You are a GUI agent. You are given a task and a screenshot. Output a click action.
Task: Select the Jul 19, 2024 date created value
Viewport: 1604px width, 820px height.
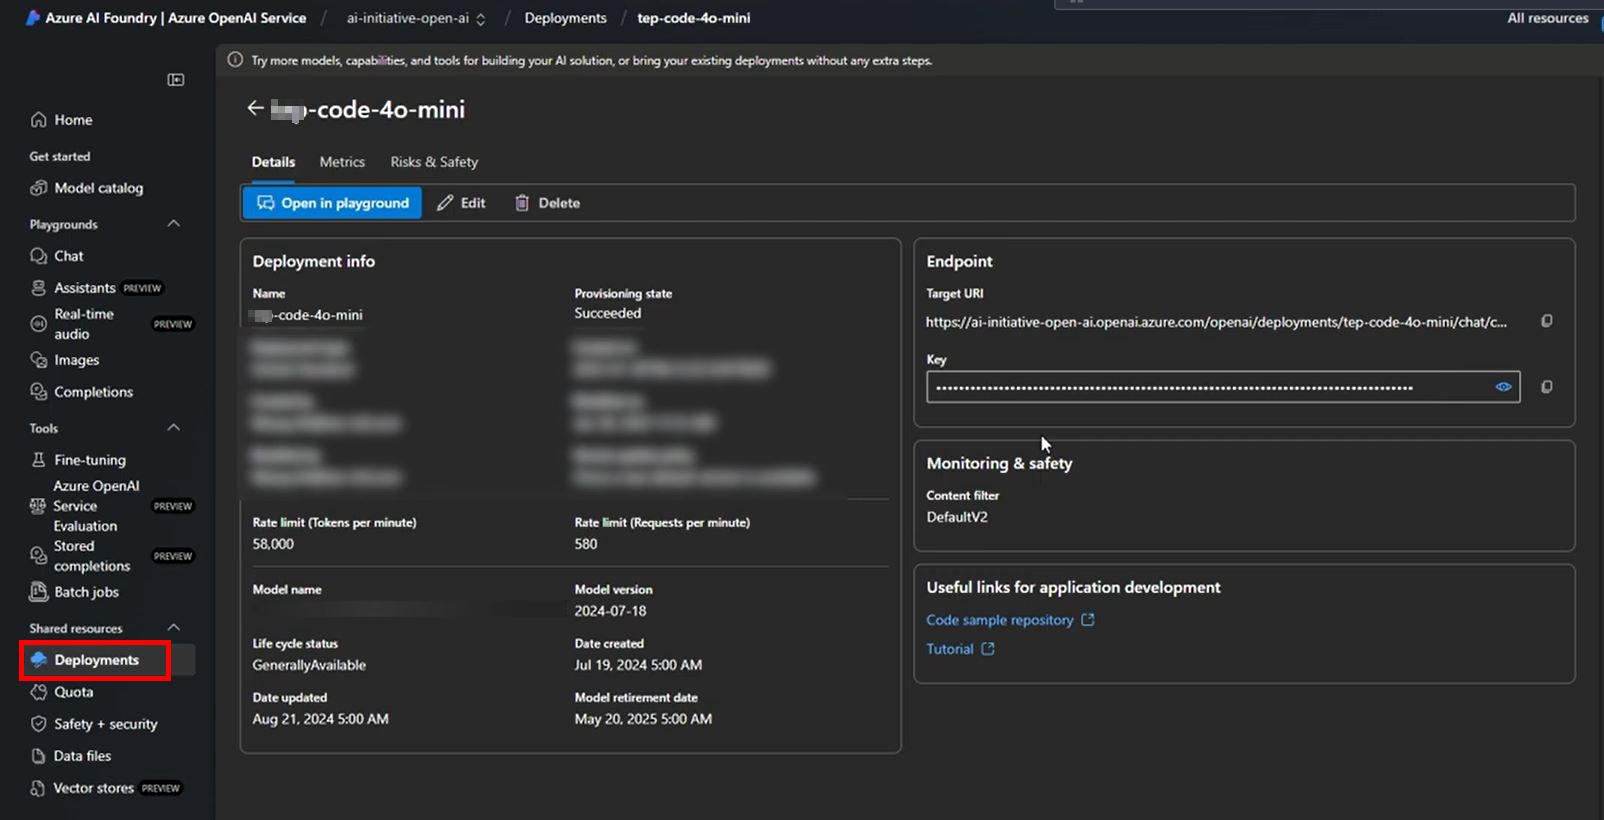click(638, 665)
